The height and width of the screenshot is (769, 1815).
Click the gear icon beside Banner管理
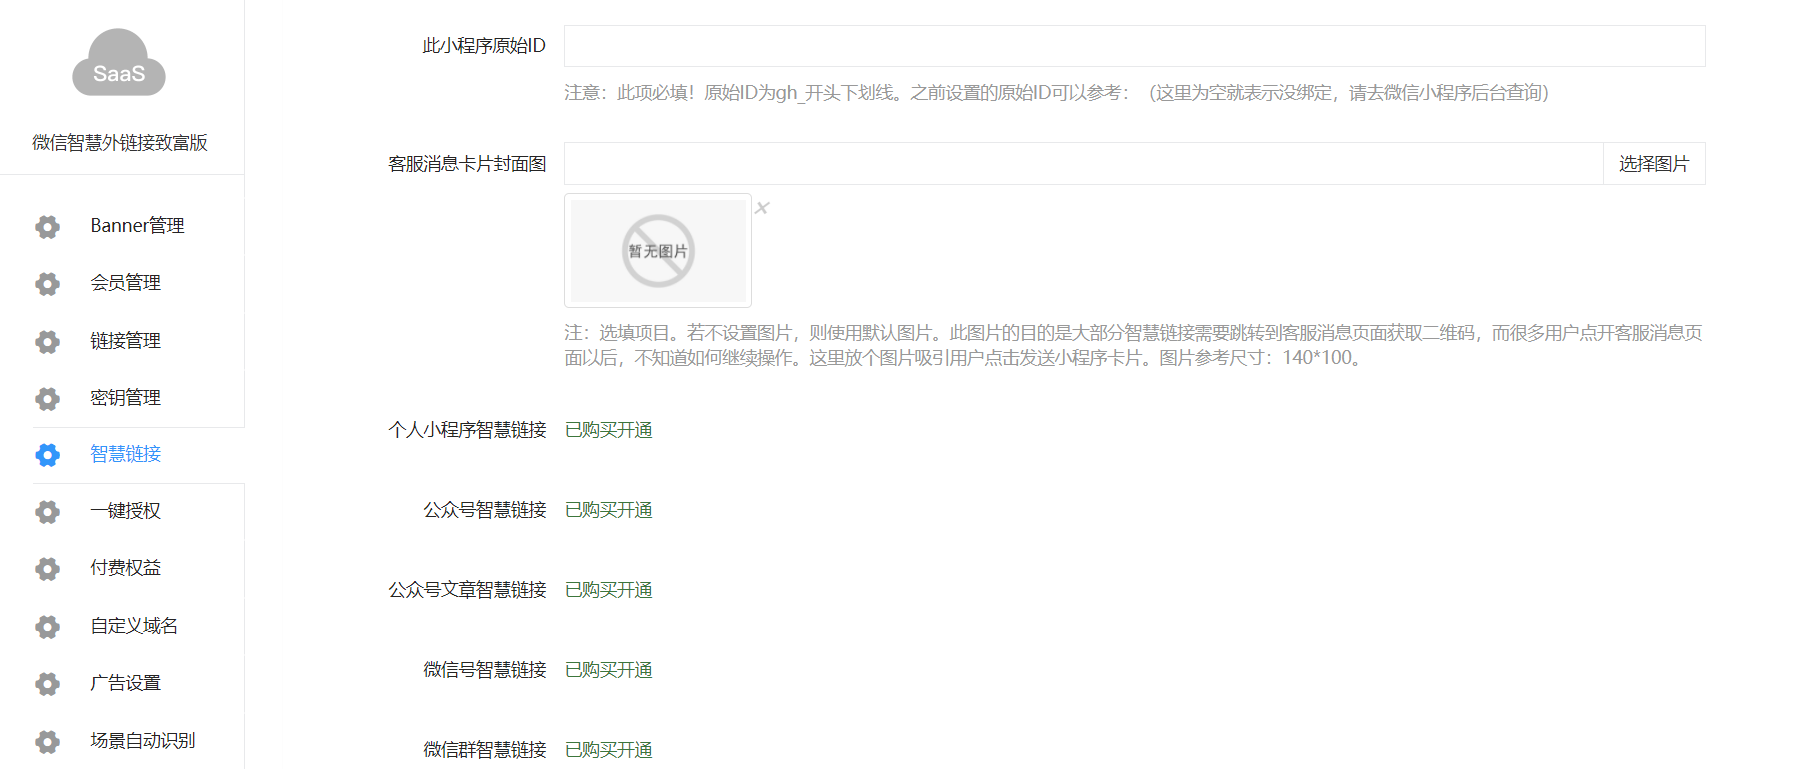(47, 227)
